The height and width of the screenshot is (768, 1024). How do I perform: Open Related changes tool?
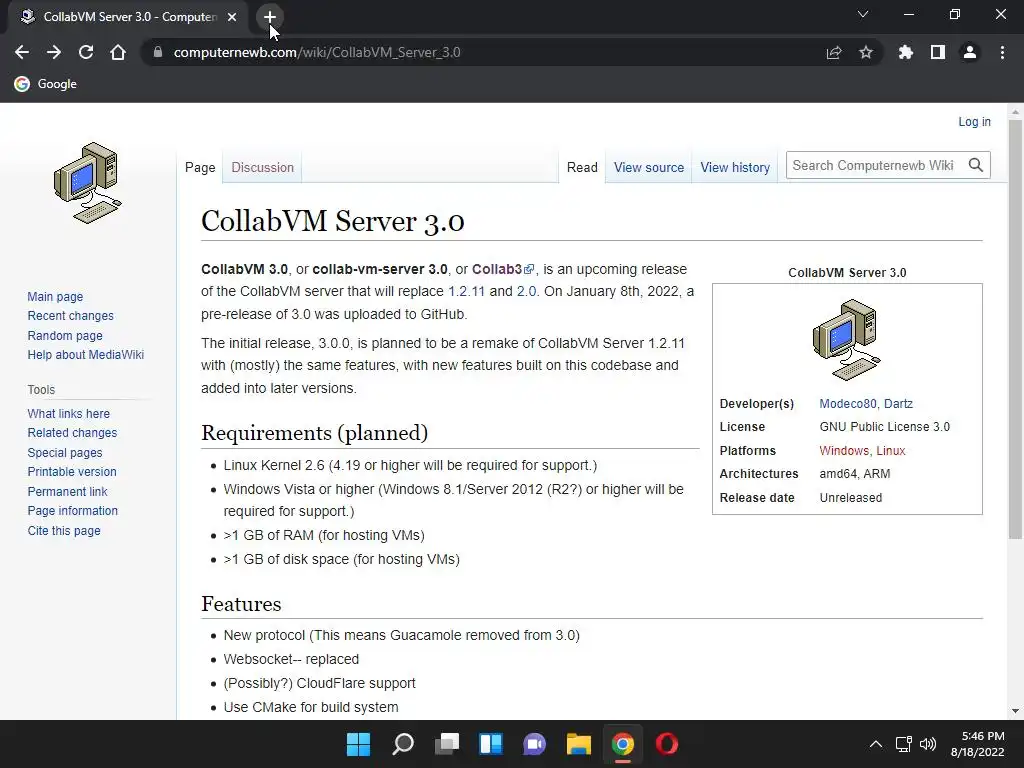coord(72,432)
